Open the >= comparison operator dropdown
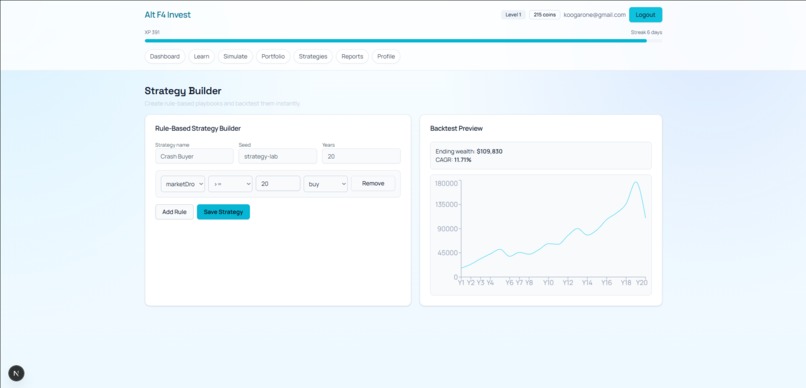The image size is (806, 388). click(230, 183)
